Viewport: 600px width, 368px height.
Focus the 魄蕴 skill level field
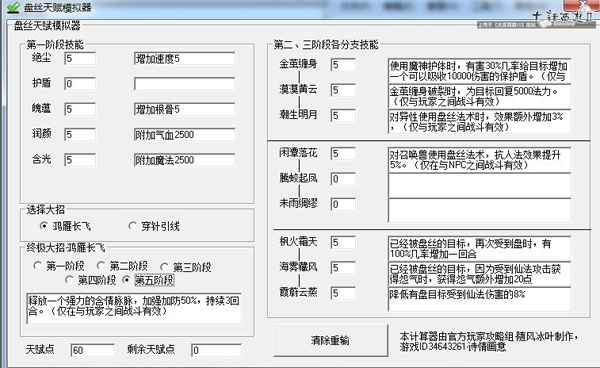80,109
